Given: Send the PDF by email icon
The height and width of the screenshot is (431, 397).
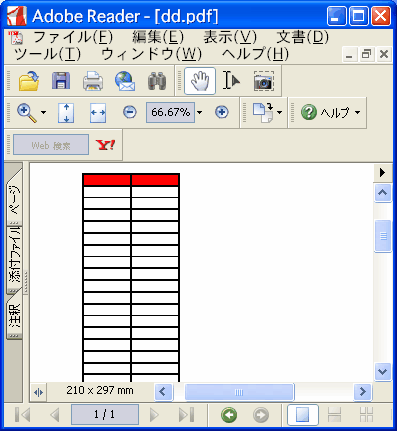Looking at the screenshot, I should tap(125, 81).
